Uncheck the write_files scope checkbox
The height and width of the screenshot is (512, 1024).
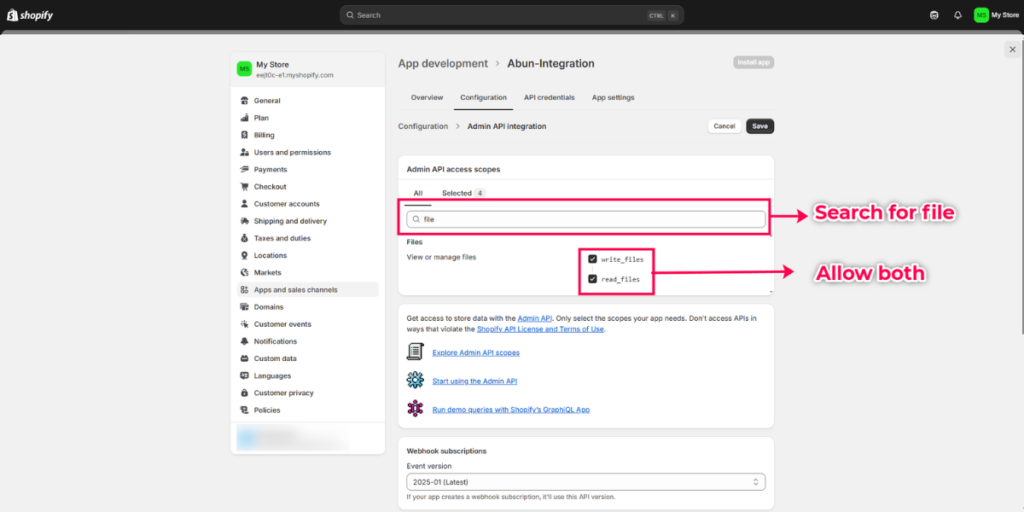click(593, 259)
